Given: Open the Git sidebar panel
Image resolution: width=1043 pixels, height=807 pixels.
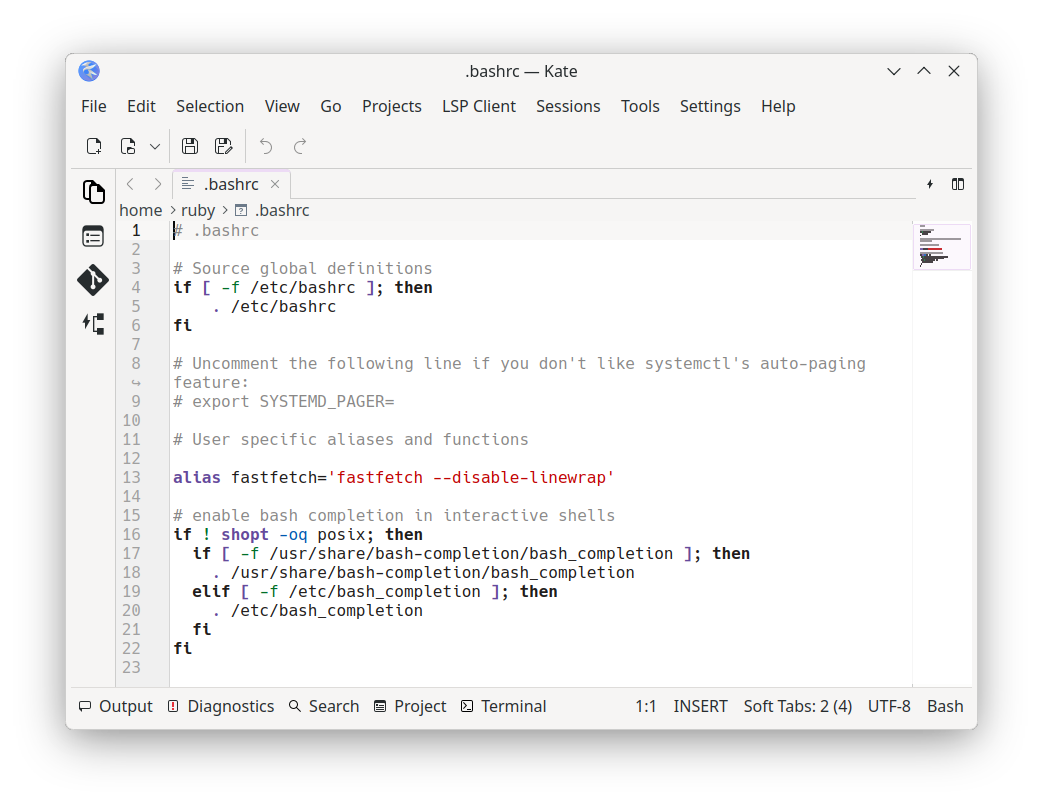Looking at the screenshot, I should point(93,280).
